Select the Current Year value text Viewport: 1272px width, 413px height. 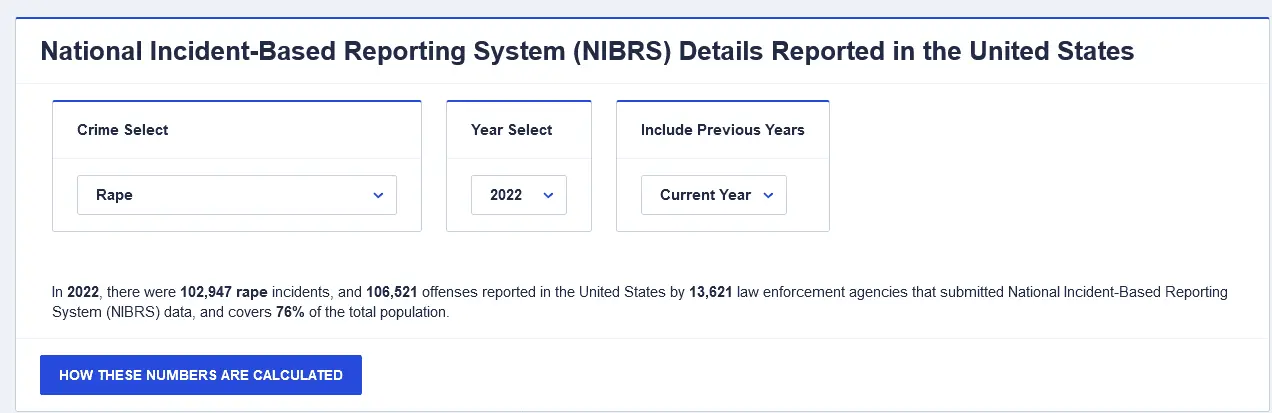click(705, 195)
